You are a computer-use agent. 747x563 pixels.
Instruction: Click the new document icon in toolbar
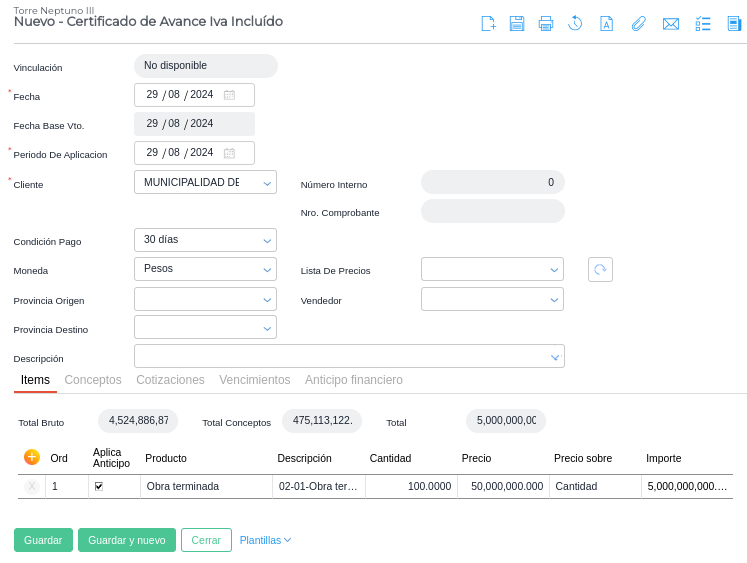pyautogui.click(x=488, y=23)
